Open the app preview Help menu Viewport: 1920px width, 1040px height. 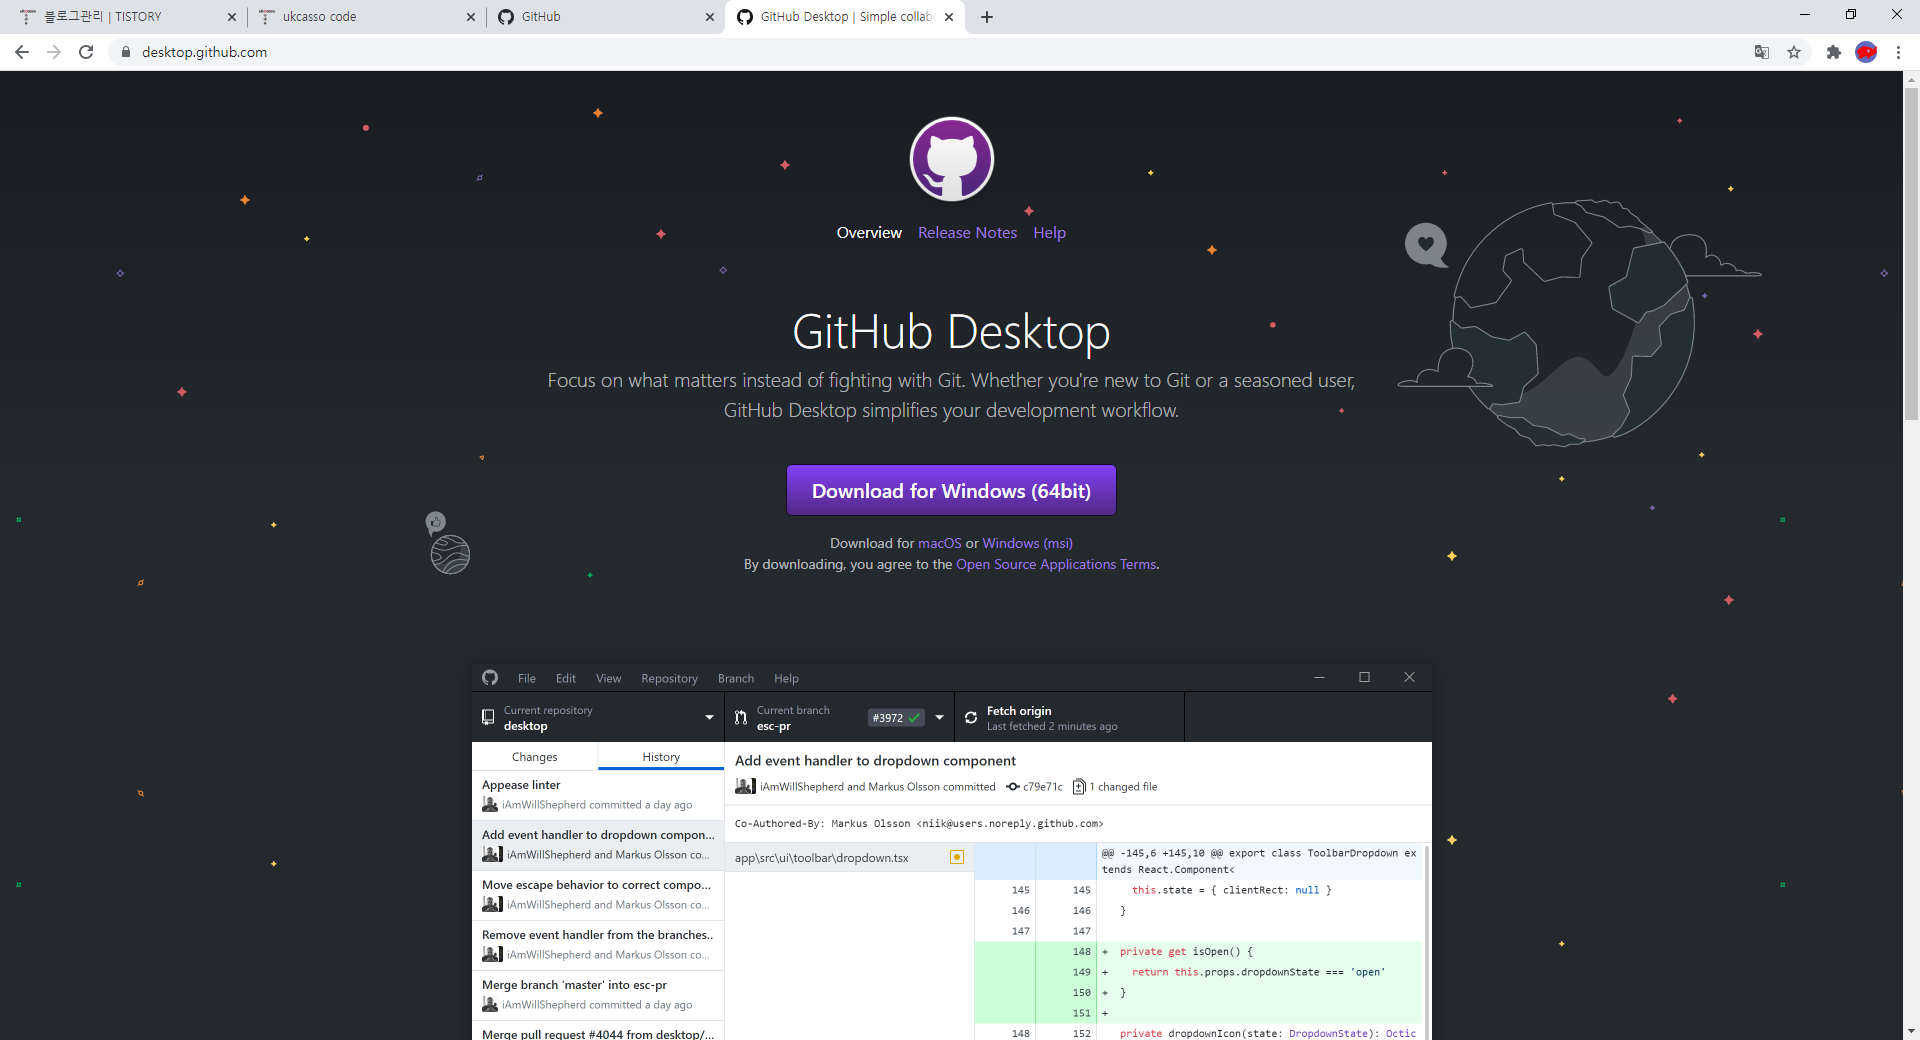(x=786, y=678)
